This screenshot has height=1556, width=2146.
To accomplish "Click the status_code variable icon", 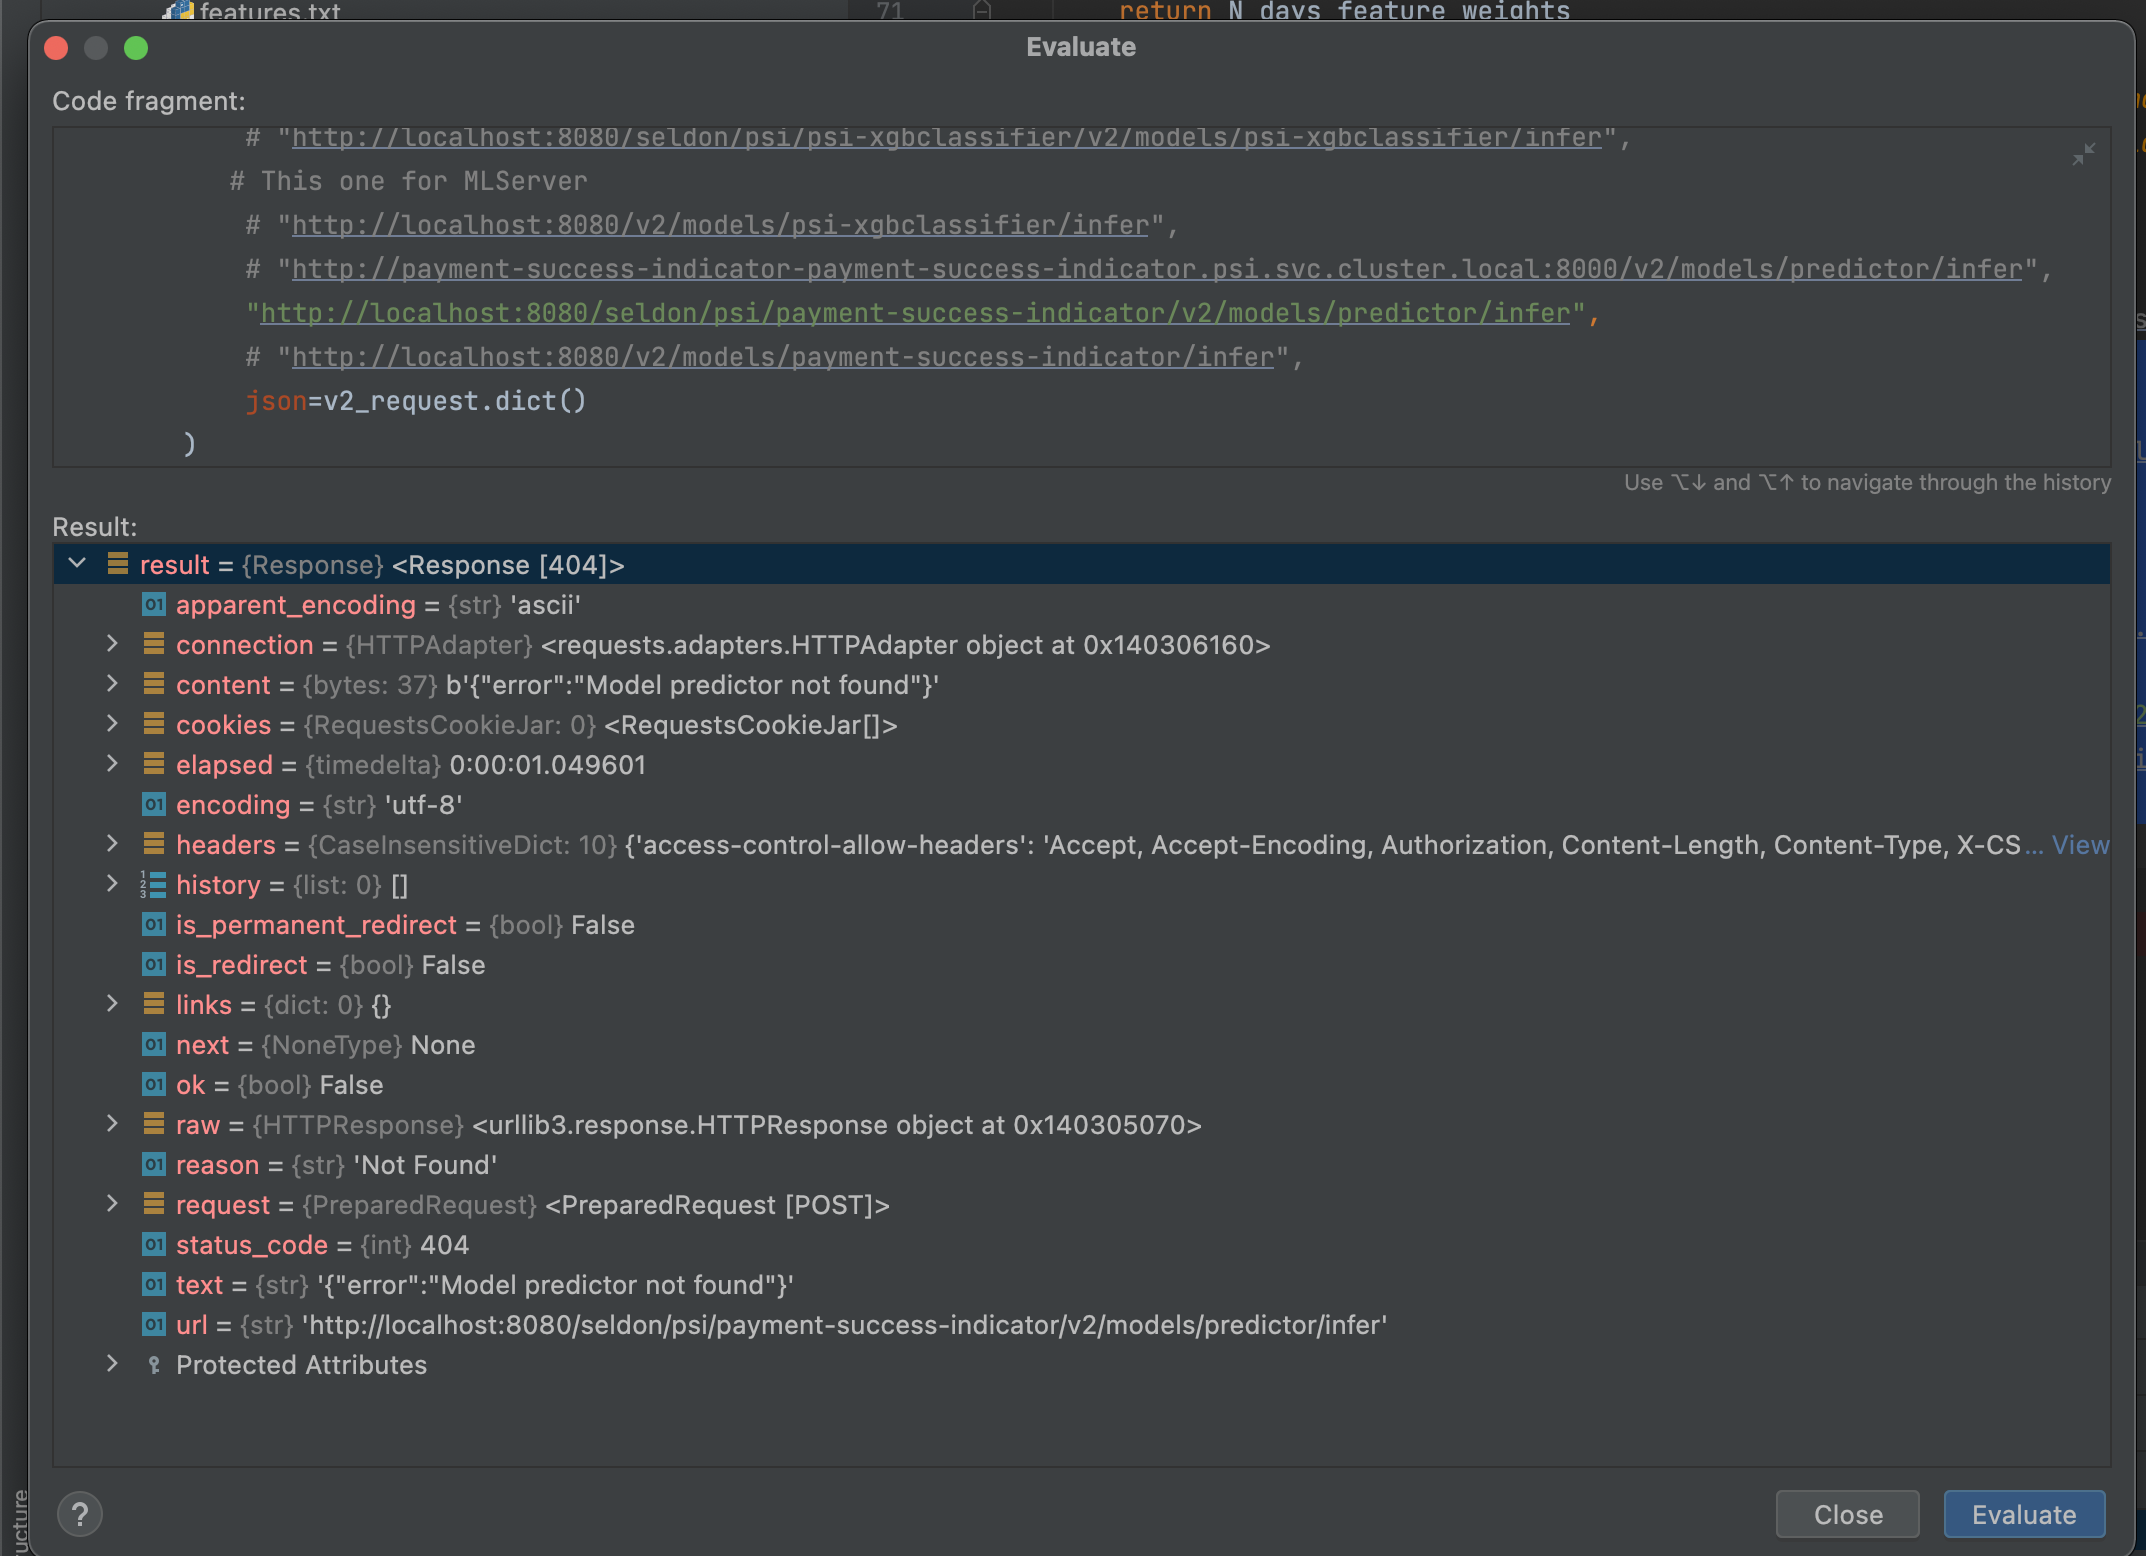I will pyautogui.click(x=154, y=1245).
